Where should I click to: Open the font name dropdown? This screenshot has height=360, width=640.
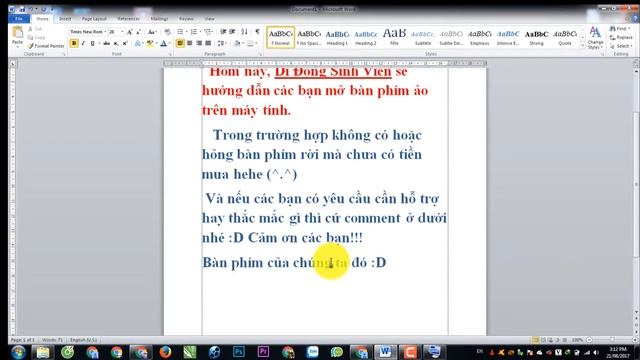point(105,32)
